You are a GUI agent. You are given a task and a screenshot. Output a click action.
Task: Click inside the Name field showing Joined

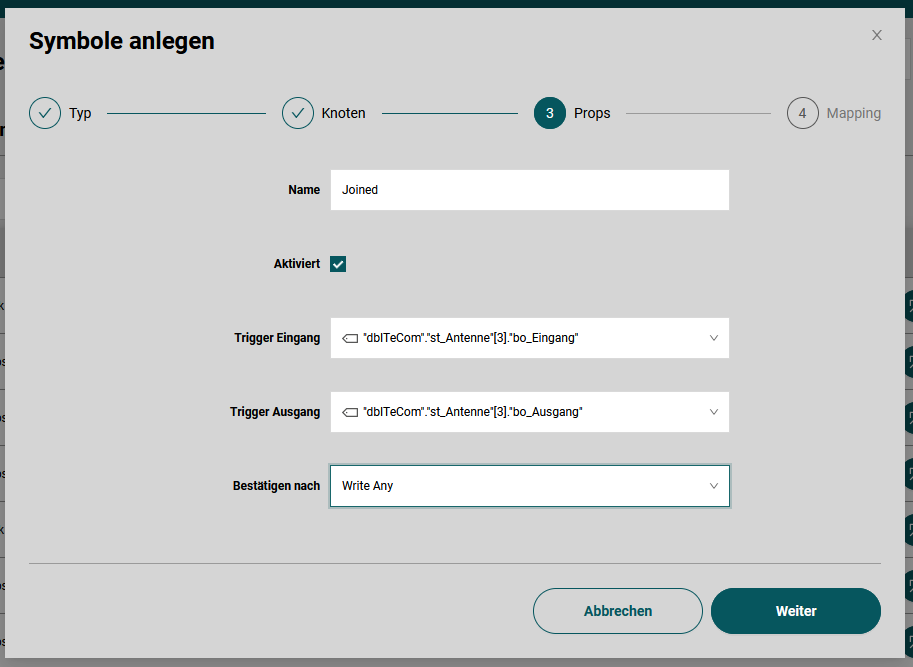(530, 189)
